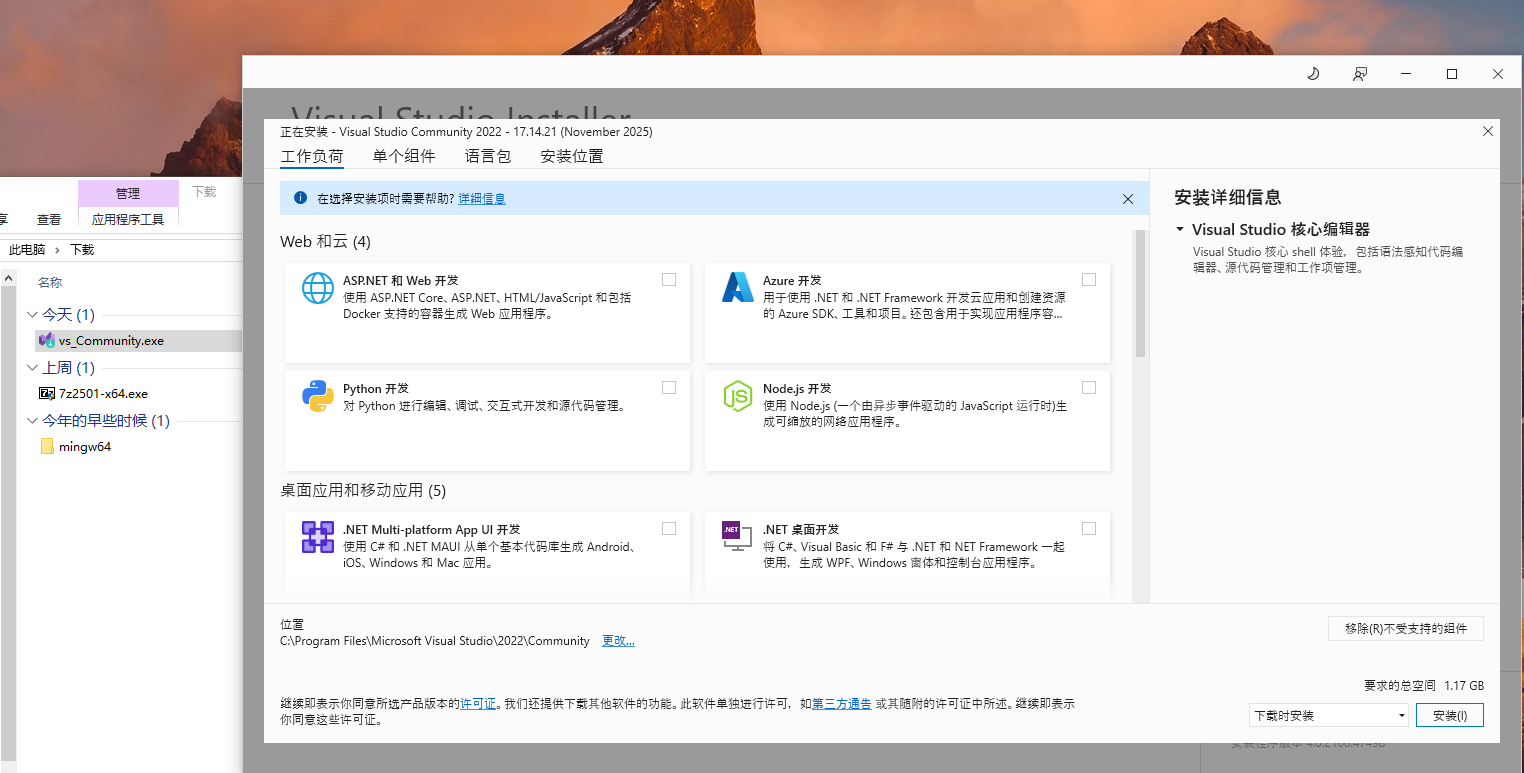Click the .NET MAUI workload icon
Viewport: 1524px width, 773px height.
tap(318, 537)
